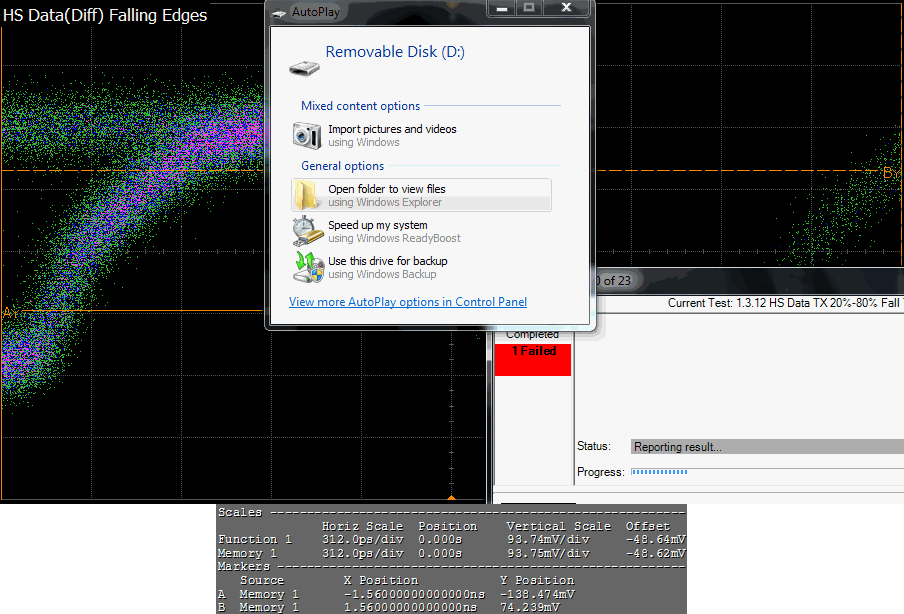Viewport: 904px width, 614px height.
Task: Minimize the AutoPlay dialog
Action: (x=501, y=9)
